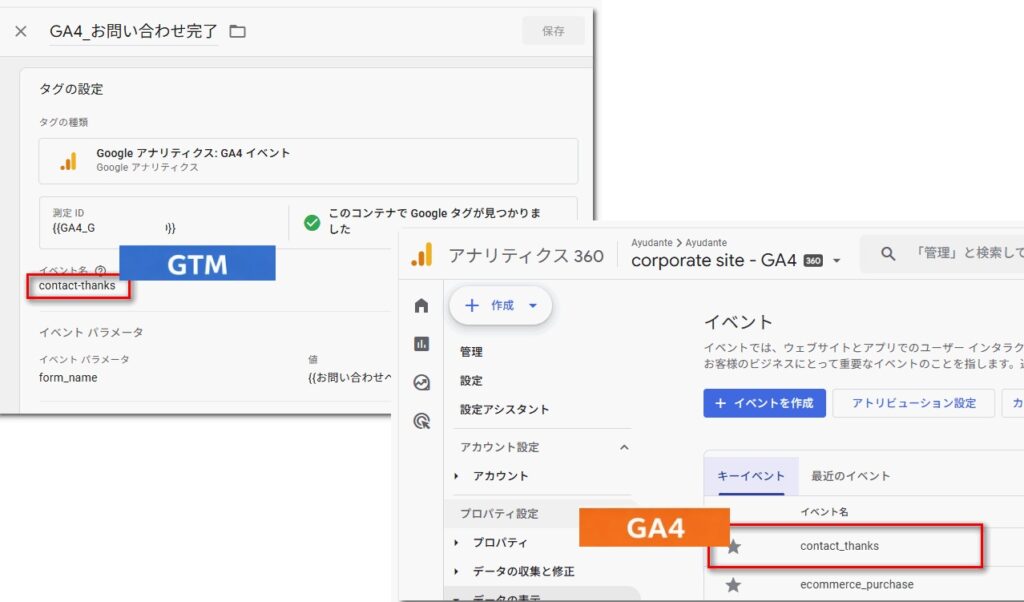Open the GA4 Home icon in left rail

[422, 306]
